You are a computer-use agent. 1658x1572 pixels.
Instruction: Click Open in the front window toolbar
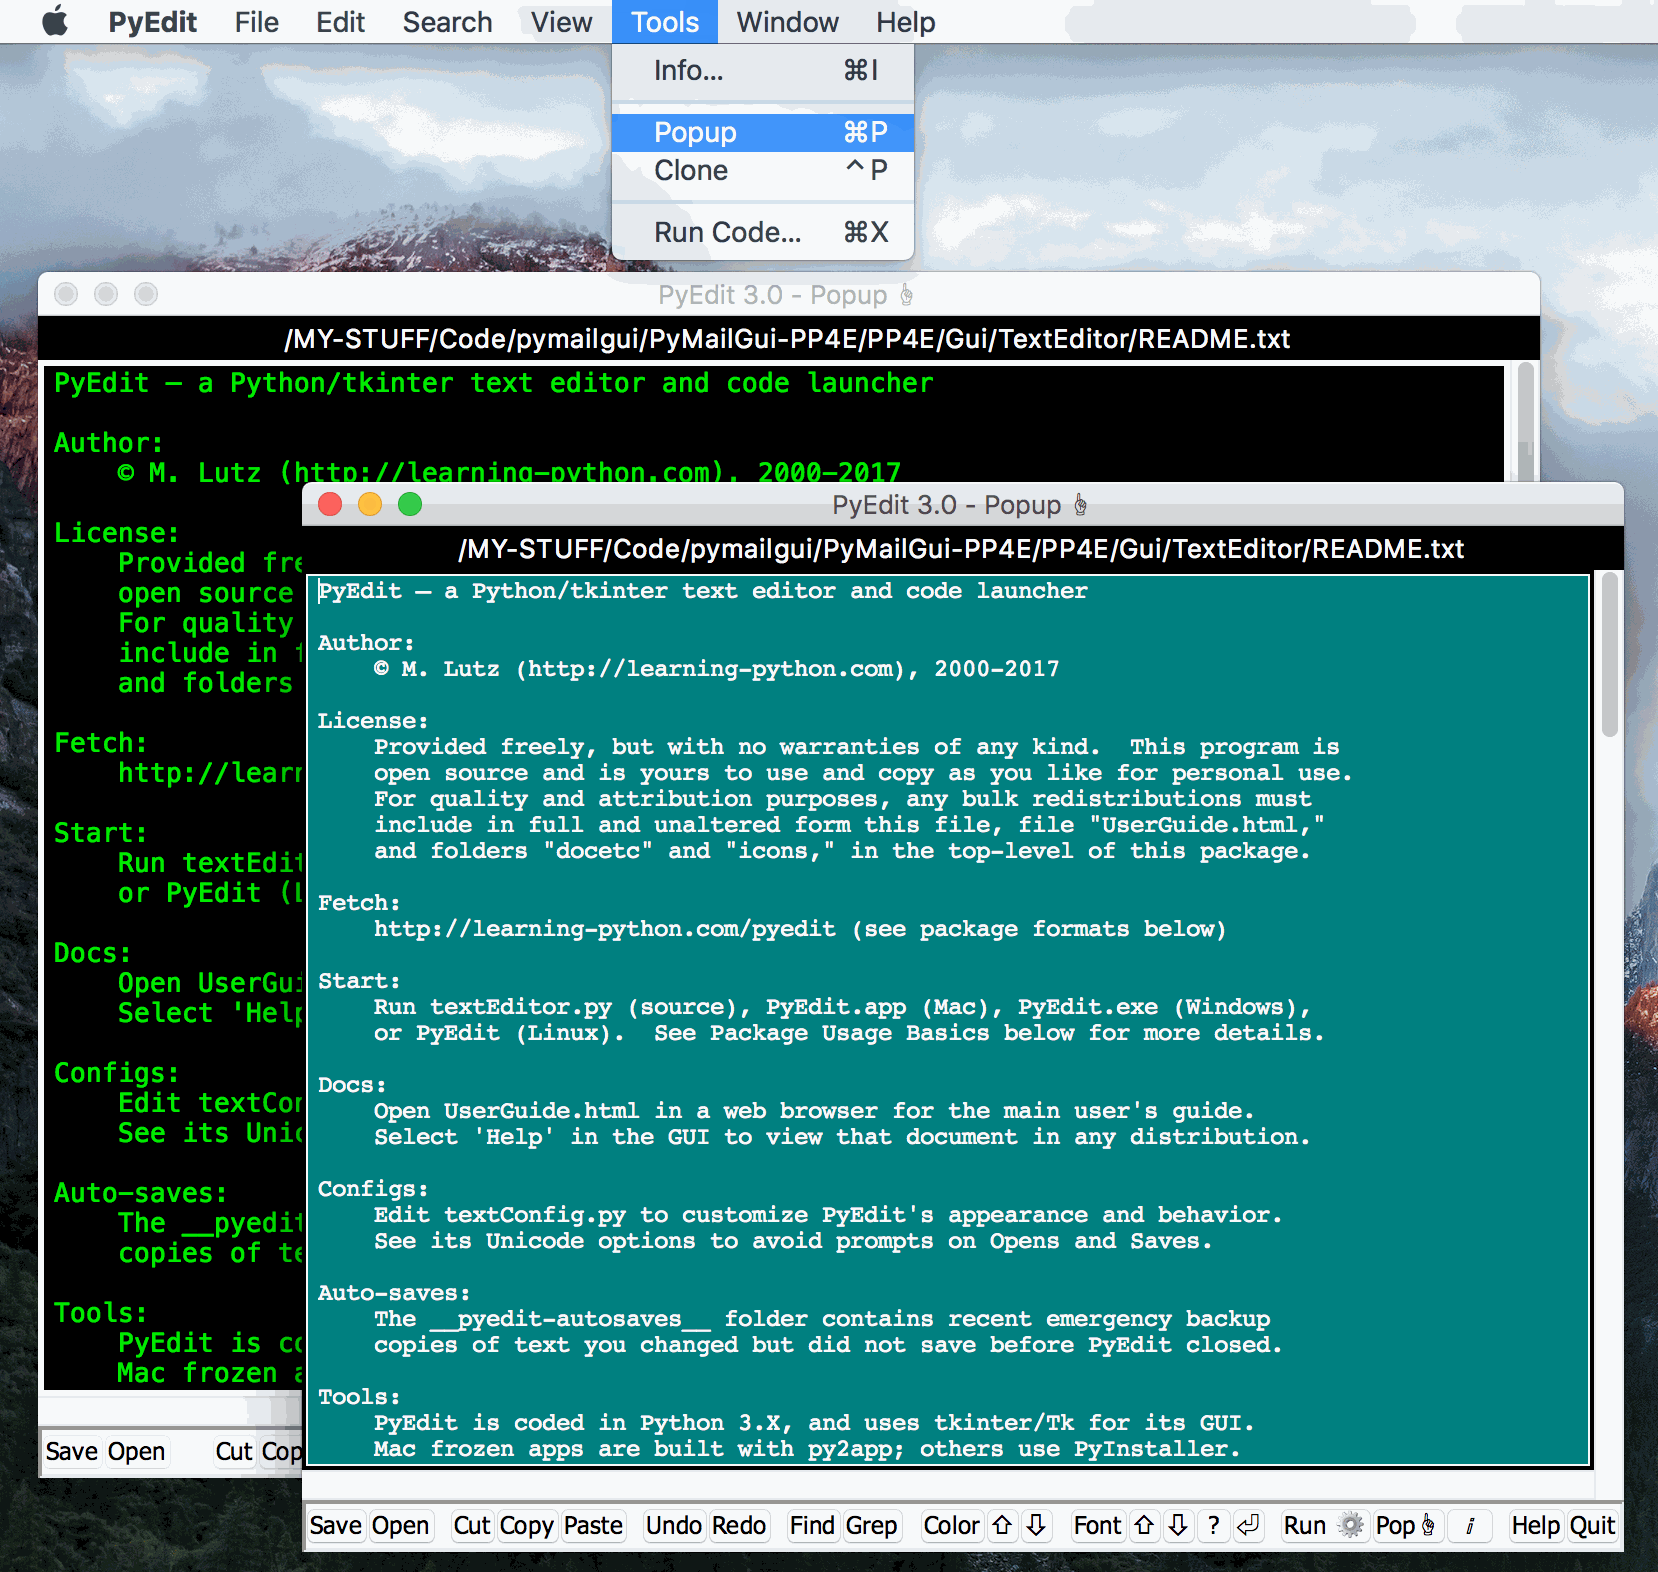coord(400,1525)
